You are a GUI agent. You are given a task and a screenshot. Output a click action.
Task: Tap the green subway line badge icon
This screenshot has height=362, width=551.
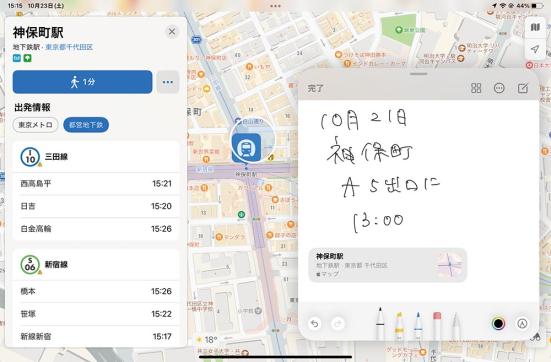tap(27, 58)
